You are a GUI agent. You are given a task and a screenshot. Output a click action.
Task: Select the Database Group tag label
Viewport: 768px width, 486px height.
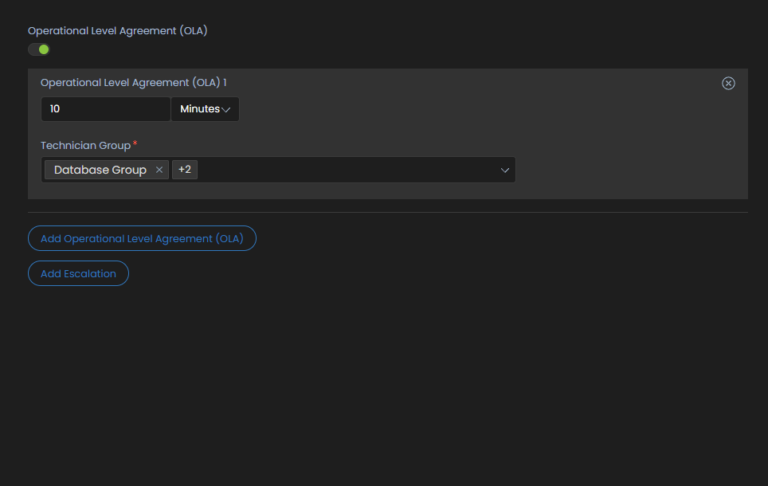(x=100, y=170)
